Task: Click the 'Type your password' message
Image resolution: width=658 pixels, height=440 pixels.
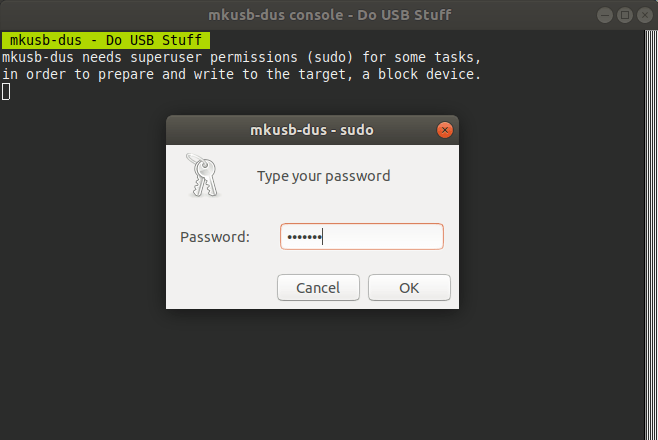Action: tap(324, 176)
